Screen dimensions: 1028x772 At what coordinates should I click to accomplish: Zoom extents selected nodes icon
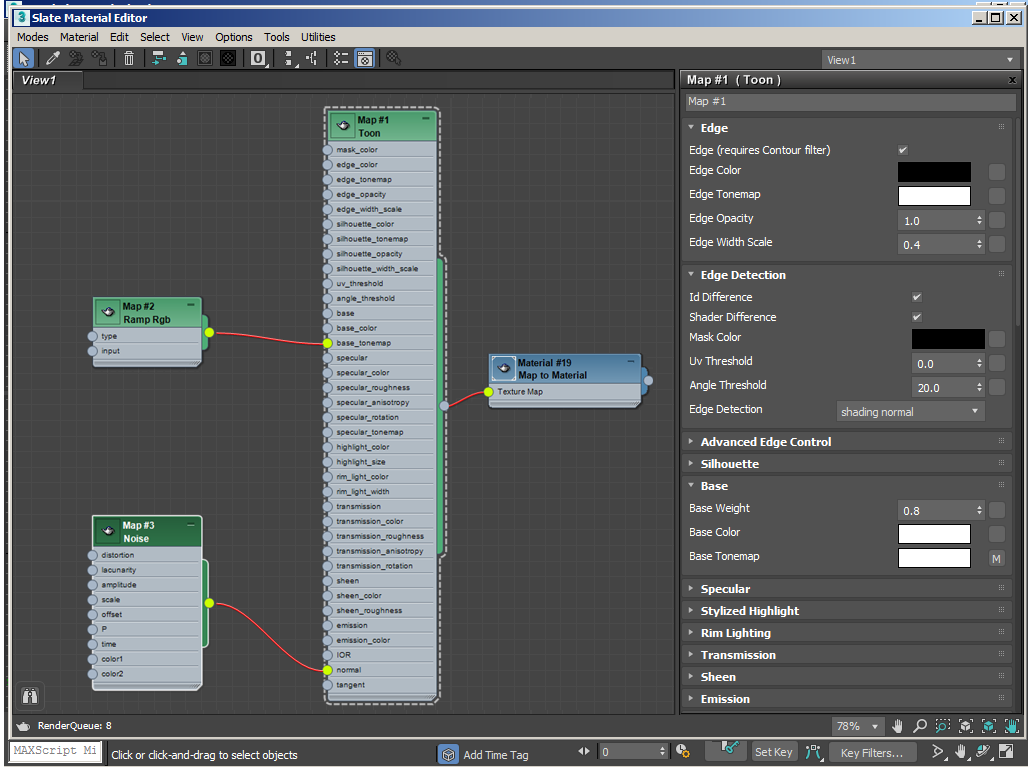[x=989, y=725]
